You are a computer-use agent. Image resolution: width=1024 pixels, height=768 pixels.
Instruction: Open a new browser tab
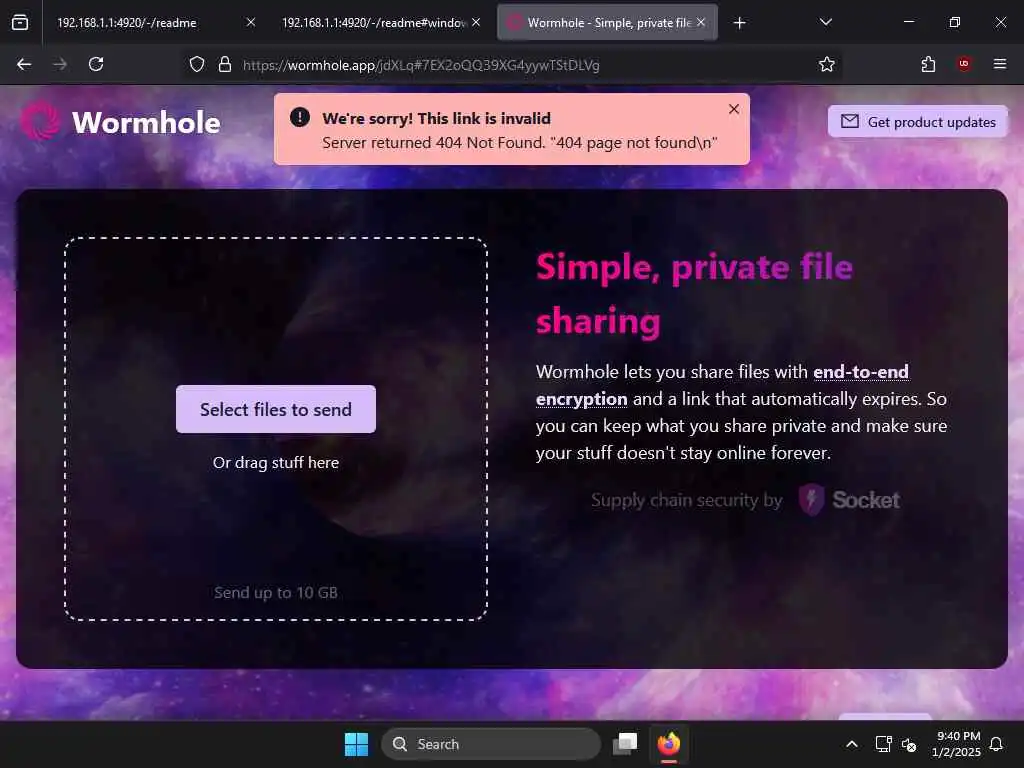pos(739,23)
